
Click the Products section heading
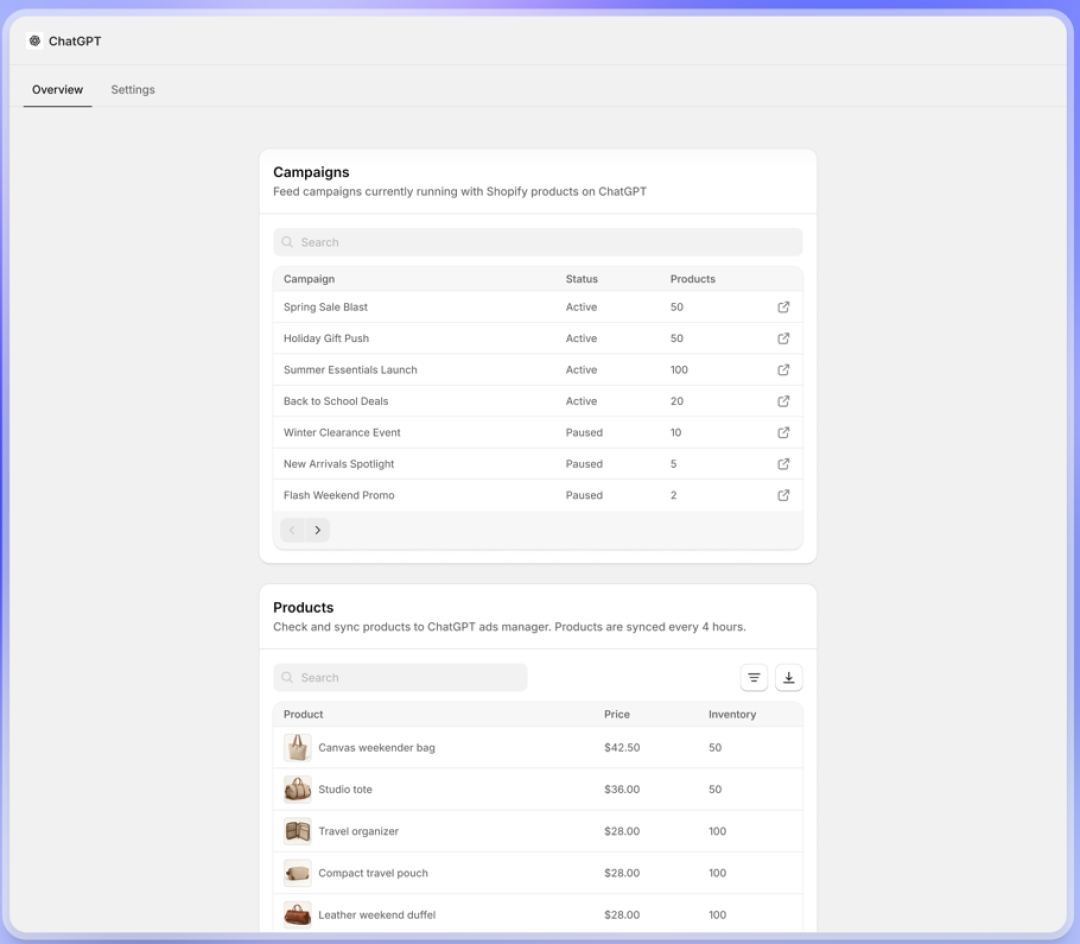click(x=303, y=607)
